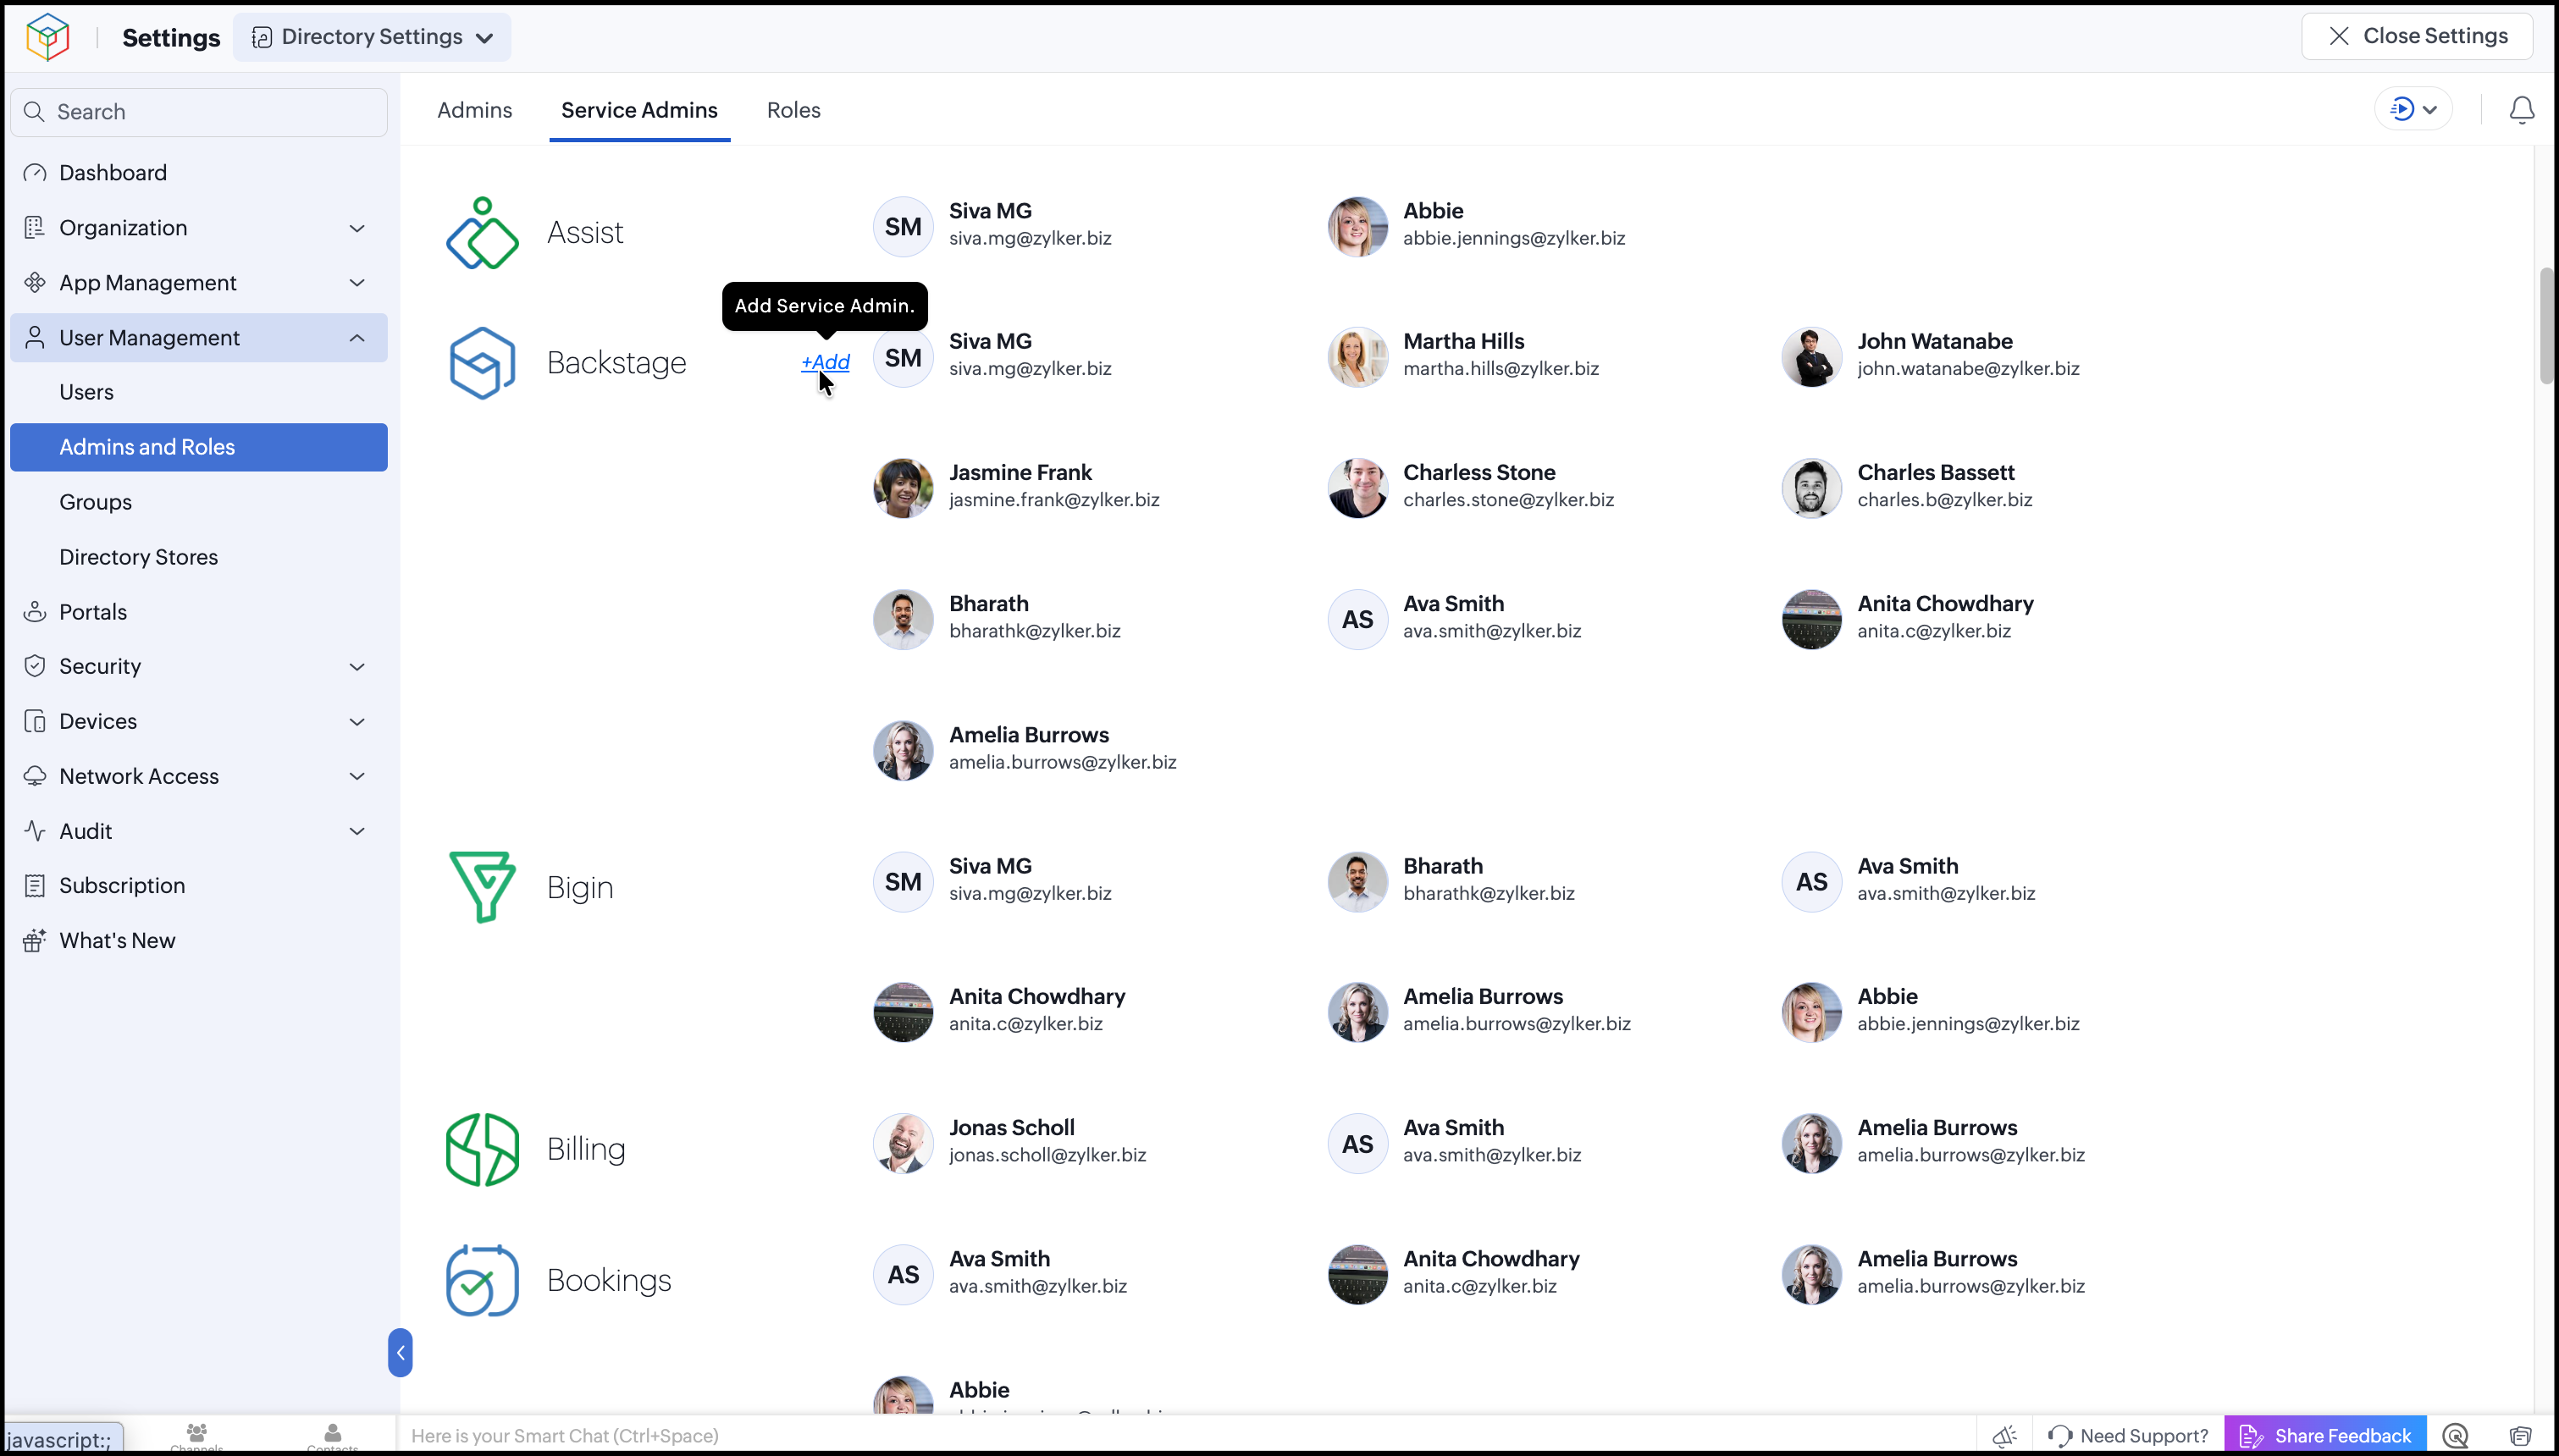Click the Subscription icon
The height and width of the screenshot is (1456, 2559).
point(35,885)
